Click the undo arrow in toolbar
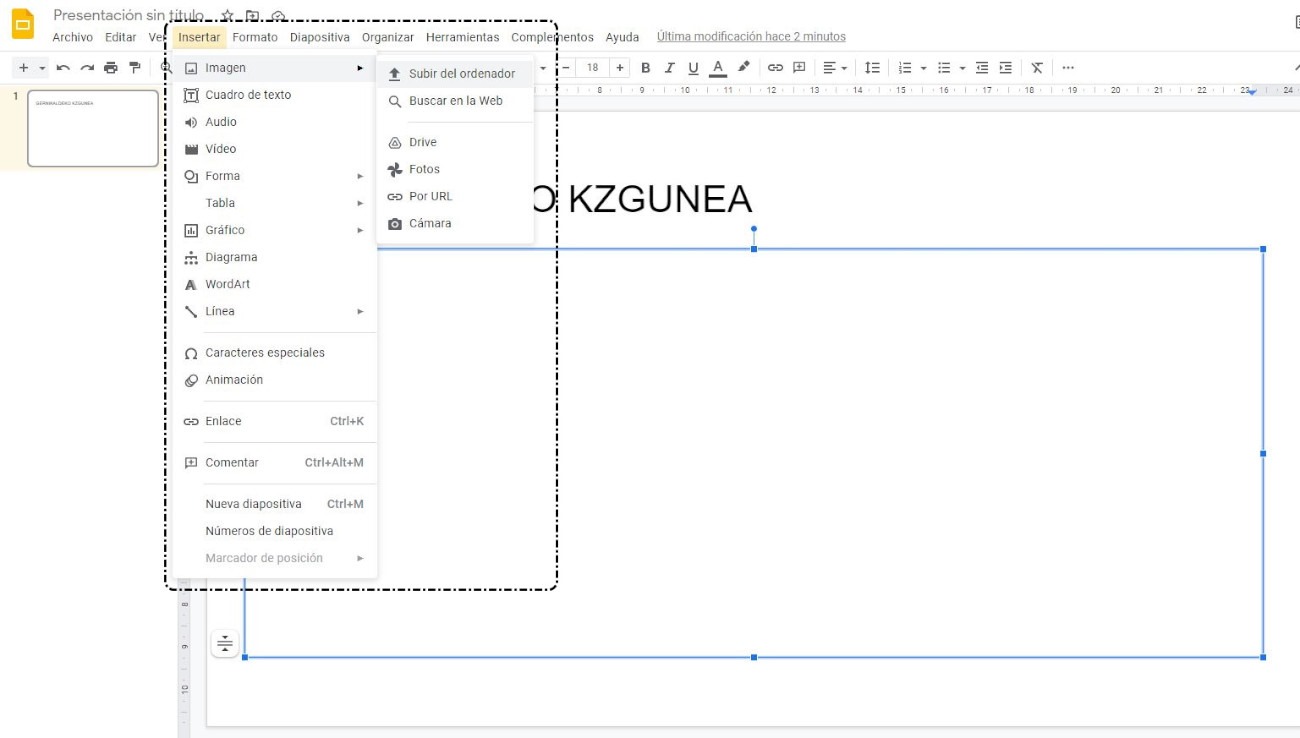This screenshot has width=1300, height=738. 63,68
